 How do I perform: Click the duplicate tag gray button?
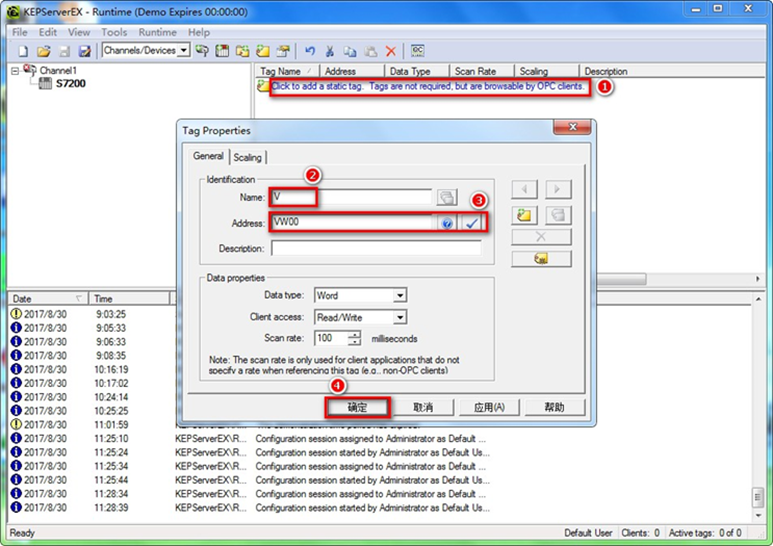558,215
